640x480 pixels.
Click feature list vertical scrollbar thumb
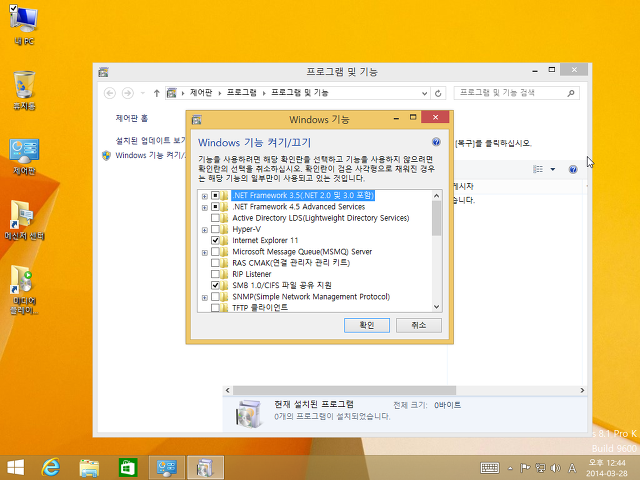436,218
